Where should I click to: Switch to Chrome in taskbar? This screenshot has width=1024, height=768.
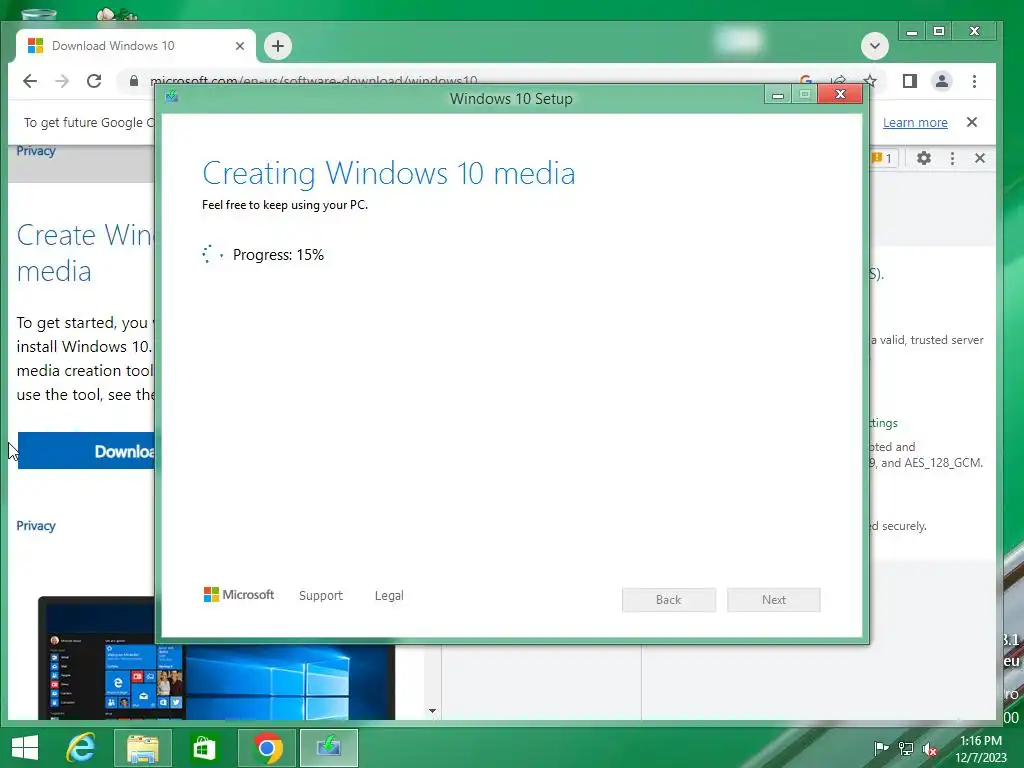266,748
